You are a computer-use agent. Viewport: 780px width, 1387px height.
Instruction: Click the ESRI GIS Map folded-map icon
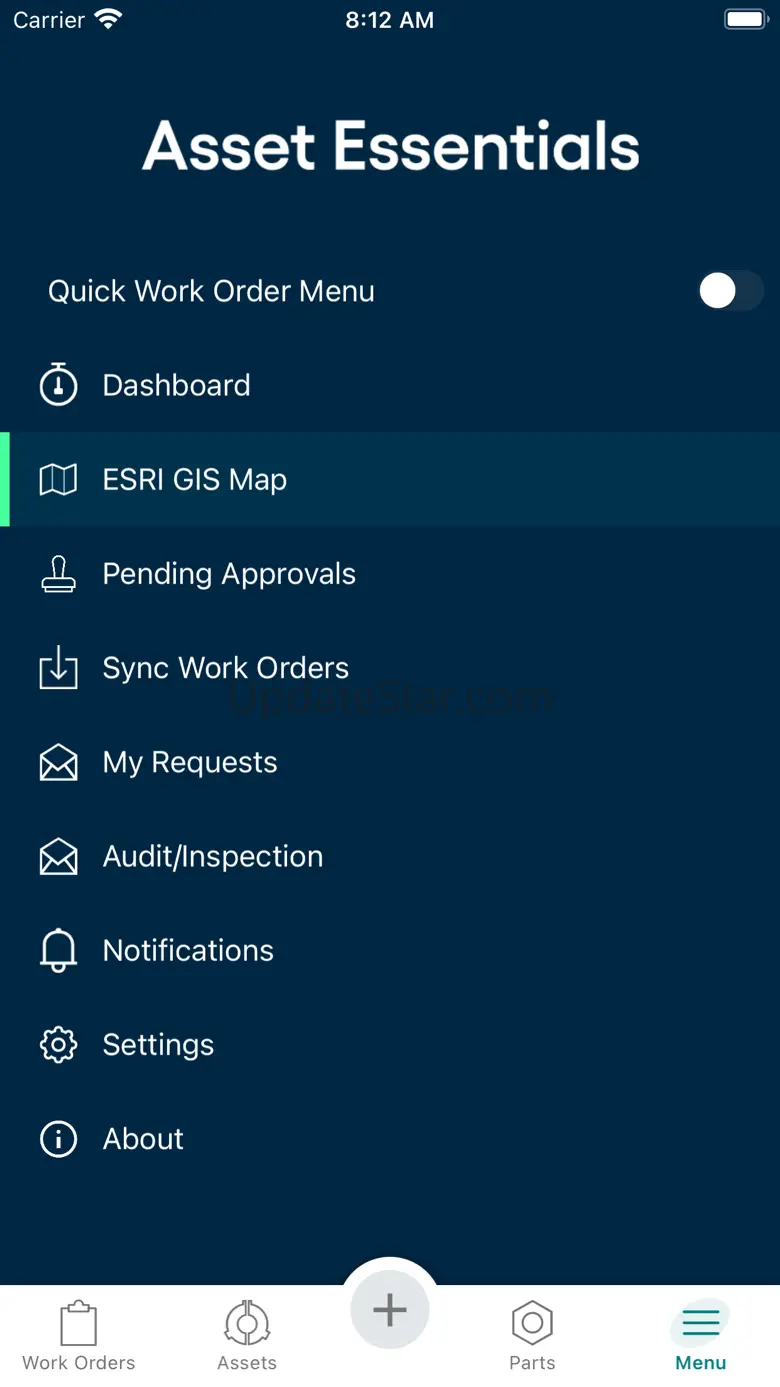pos(58,480)
